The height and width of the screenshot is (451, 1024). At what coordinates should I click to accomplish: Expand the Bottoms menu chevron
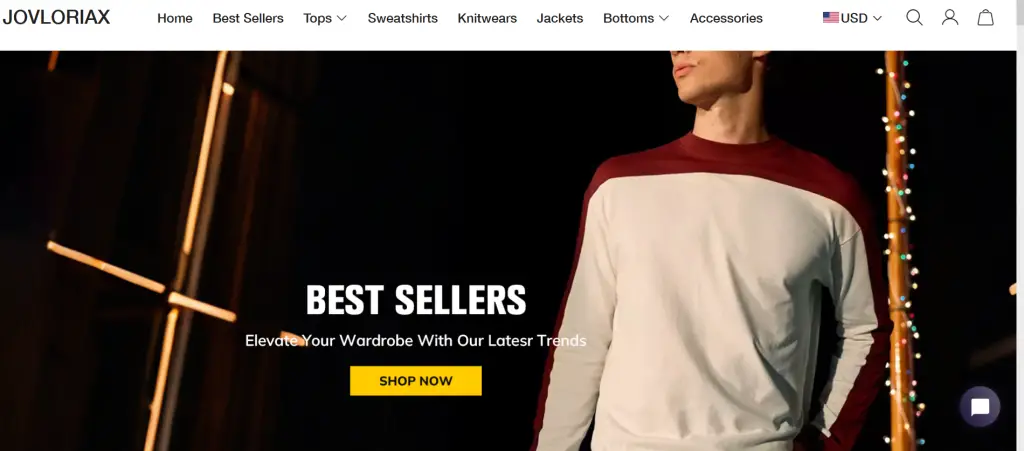(x=664, y=18)
